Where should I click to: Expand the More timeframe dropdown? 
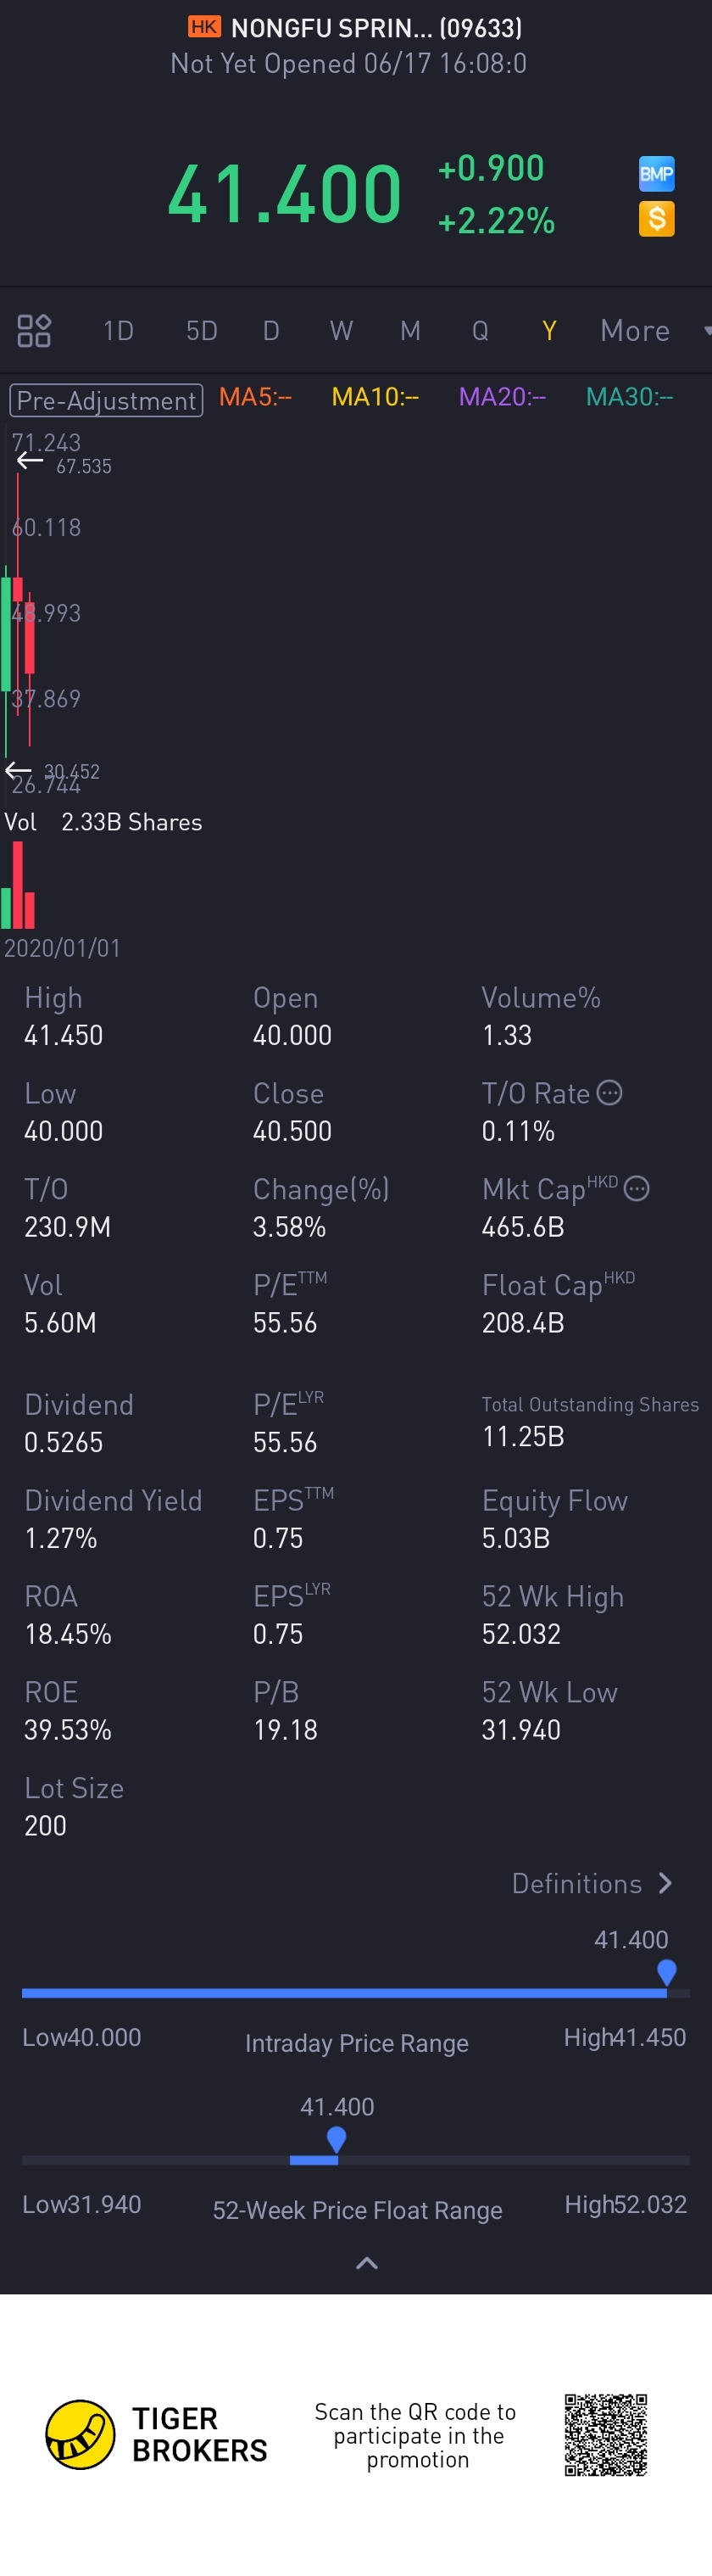pos(652,331)
